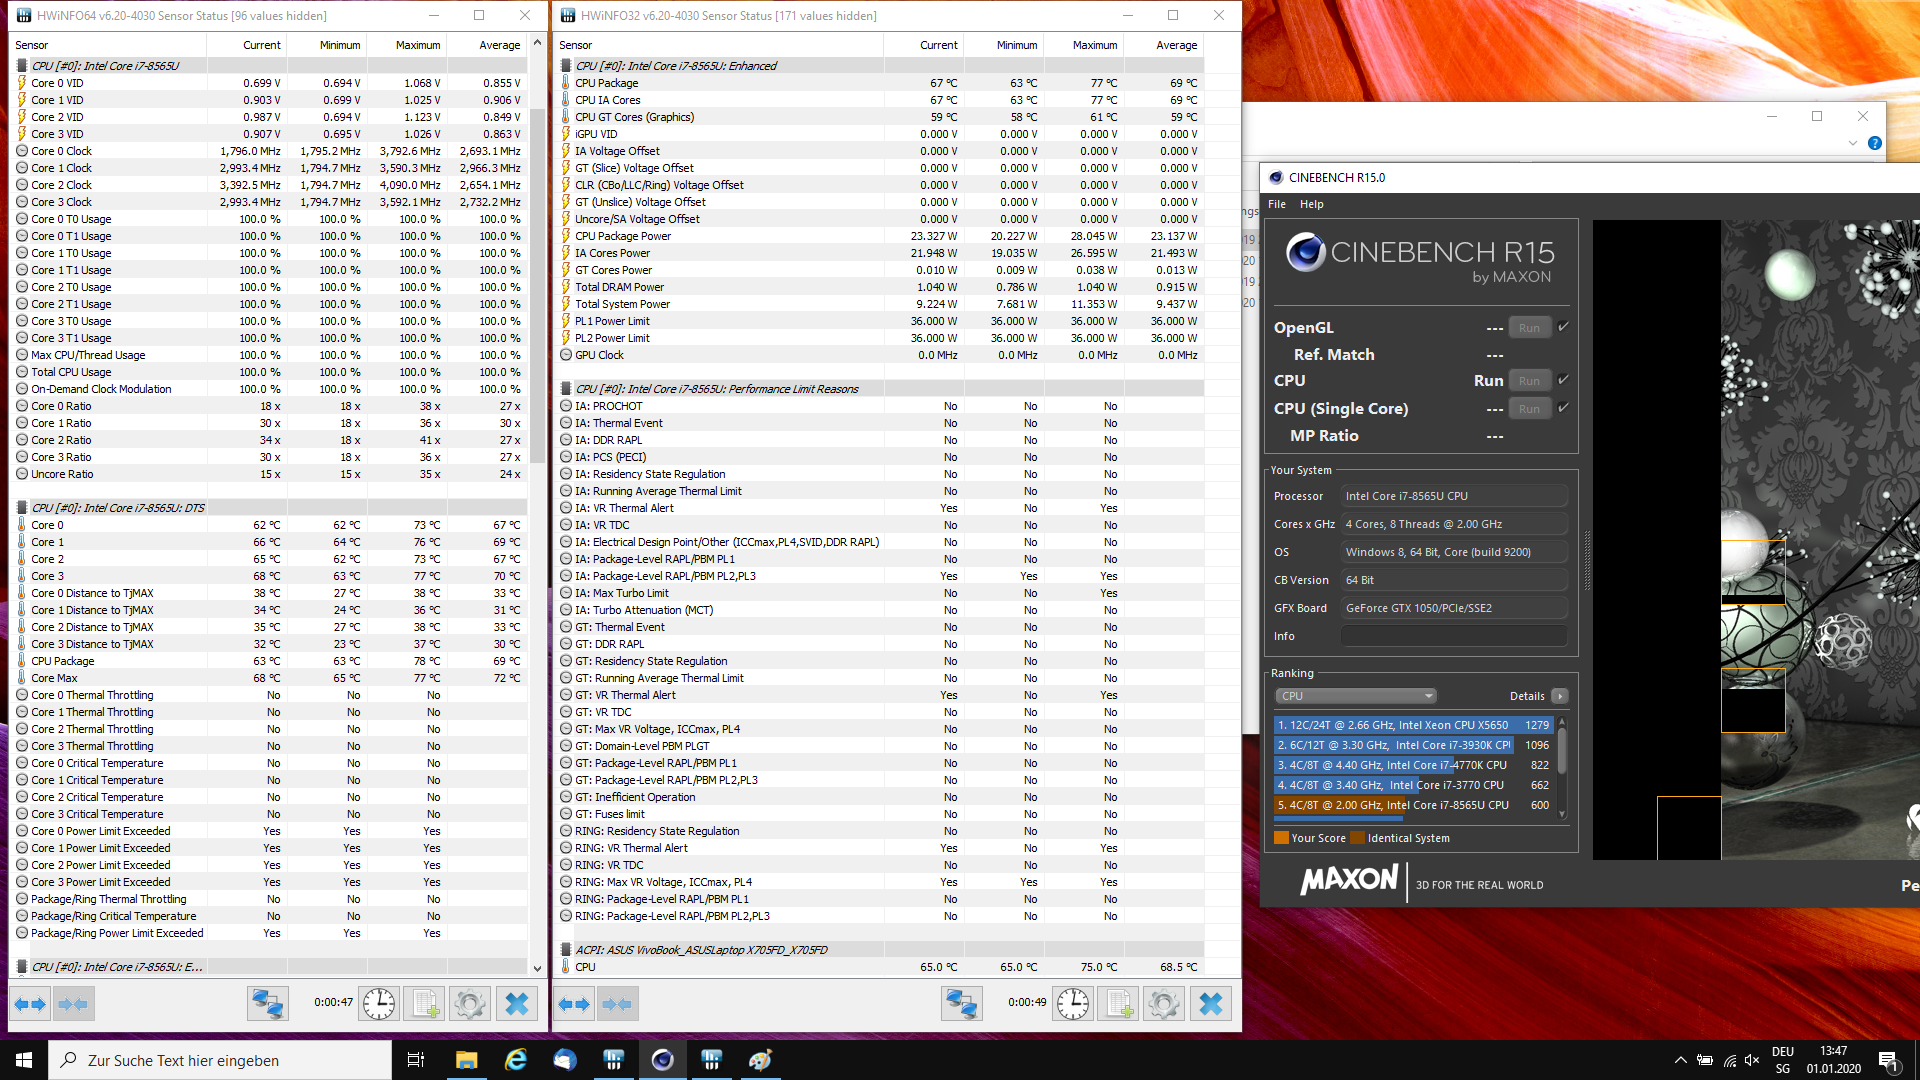Expand the ranking Details arrow
The width and height of the screenshot is (1920, 1080).
pos(1559,696)
